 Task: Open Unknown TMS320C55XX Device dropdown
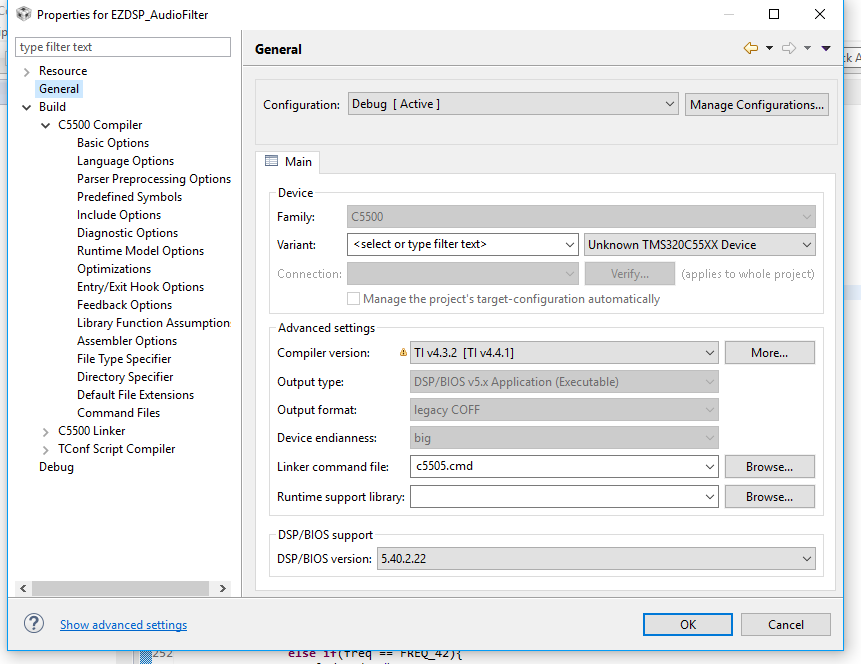pos(700,244)
